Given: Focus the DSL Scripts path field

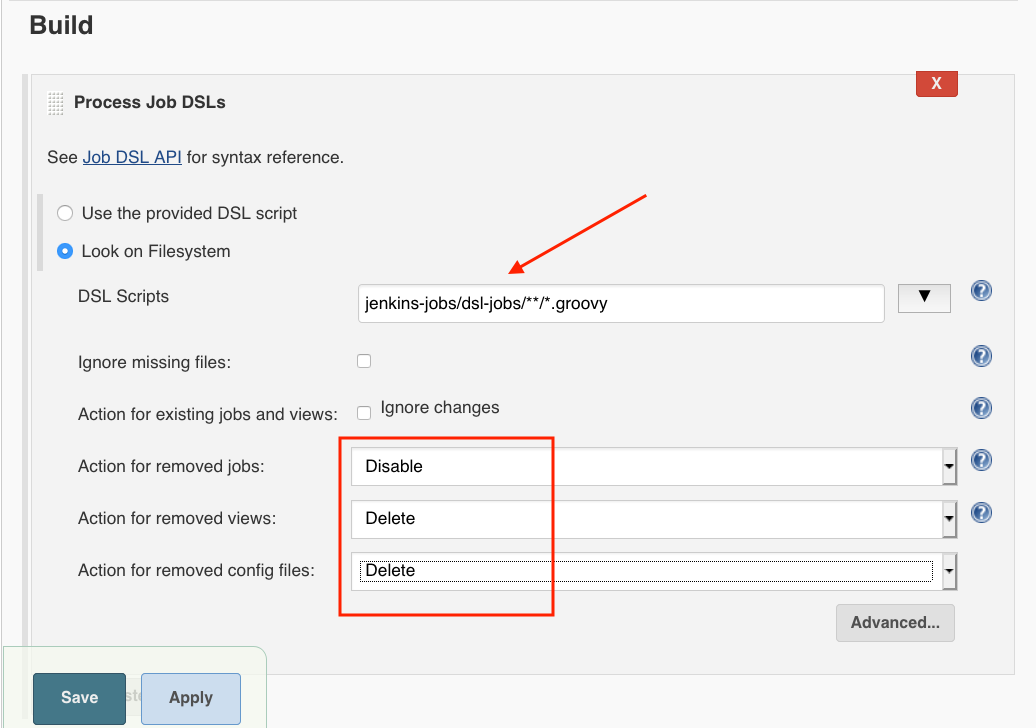Looking at the screenshot, I should [621, 304].
